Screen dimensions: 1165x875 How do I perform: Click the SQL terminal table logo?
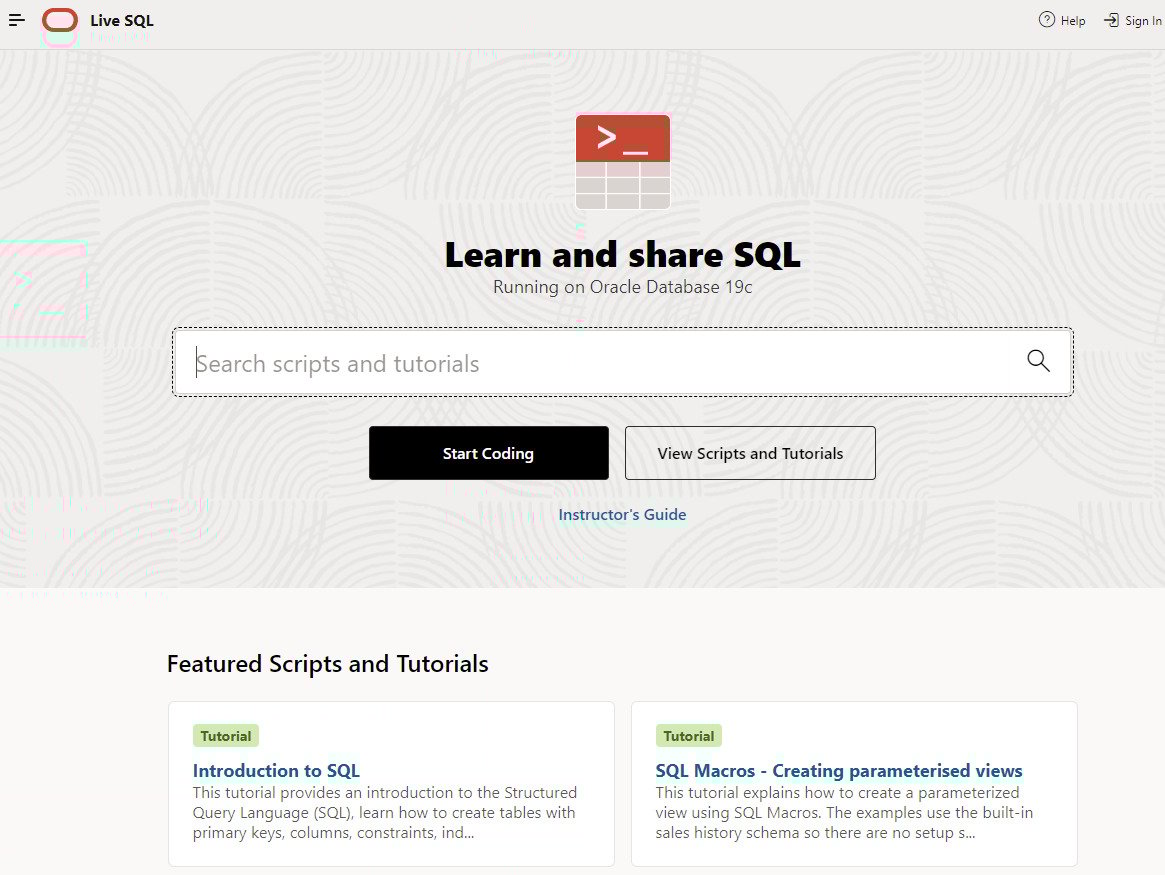(x=623, y=161)
